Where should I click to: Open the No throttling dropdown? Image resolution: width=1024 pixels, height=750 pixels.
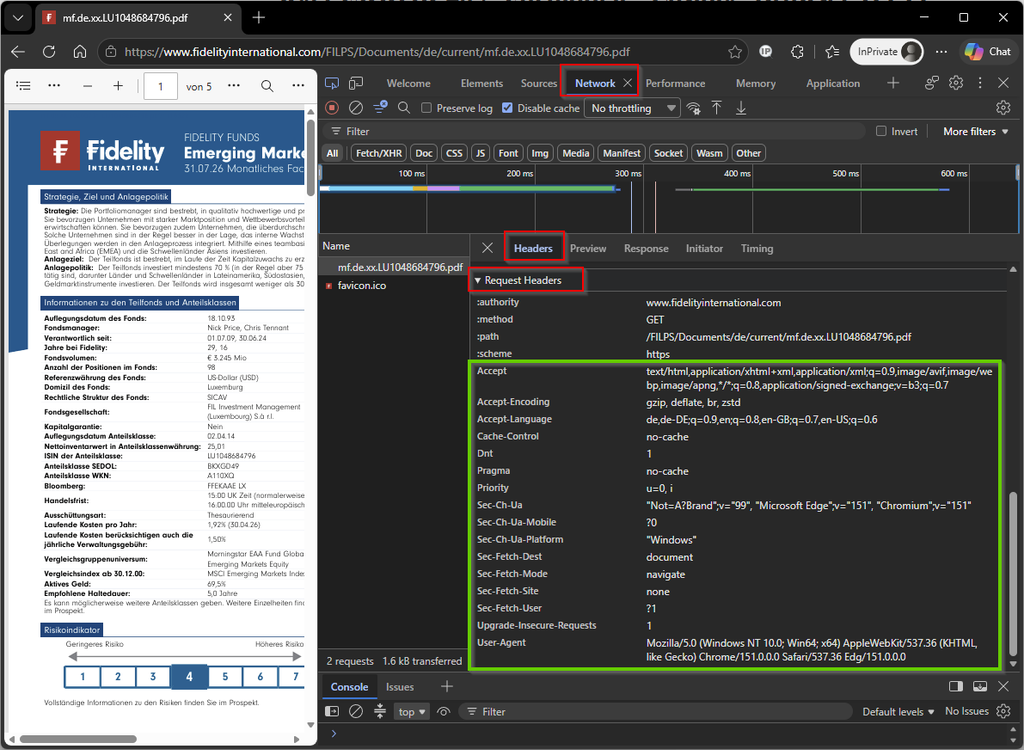tap(633, 108)
